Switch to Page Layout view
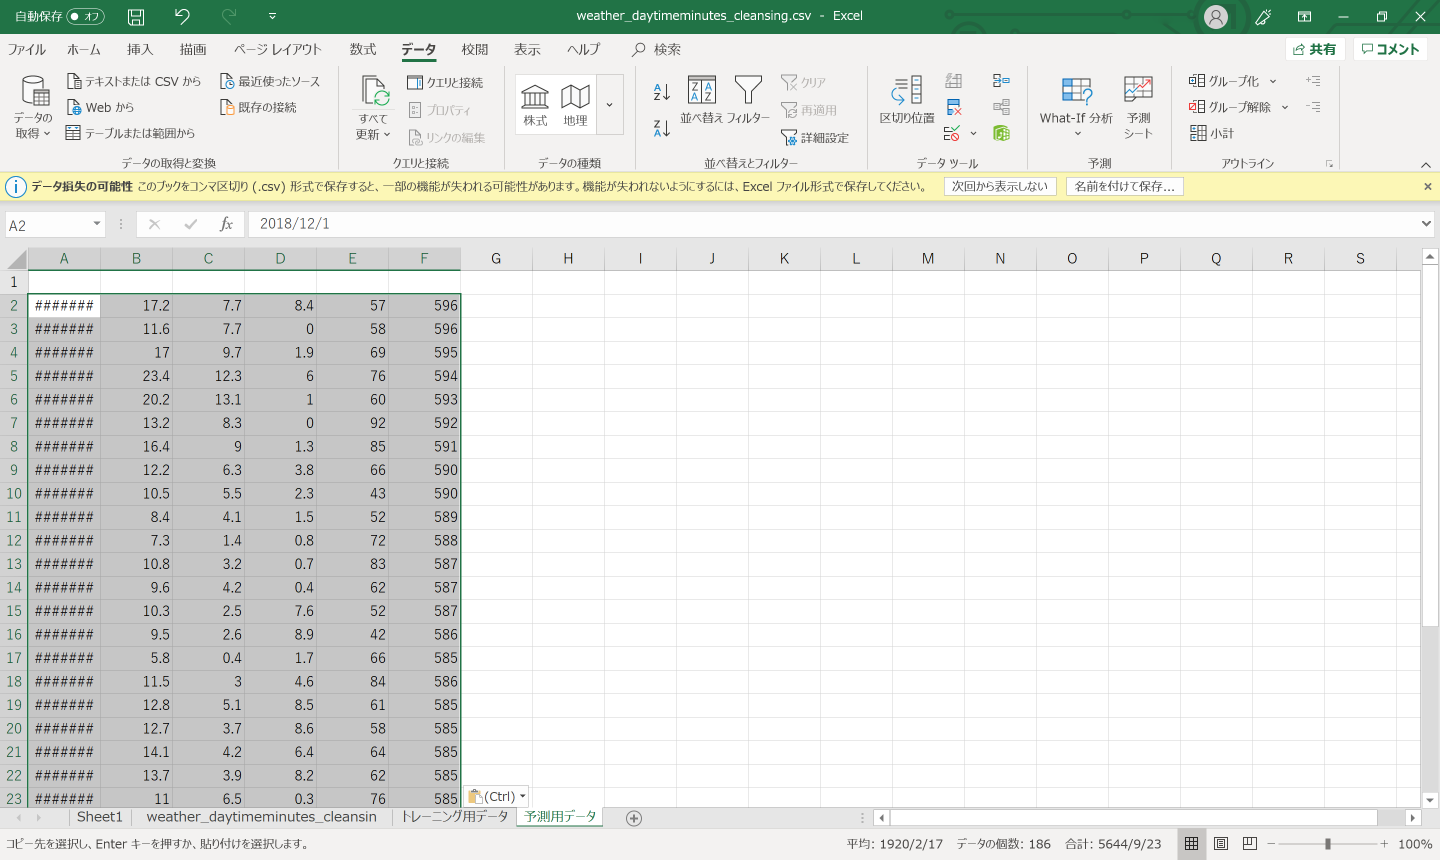The width and height of the screenshot is (1440, 860). click(x=1221, y=844)
